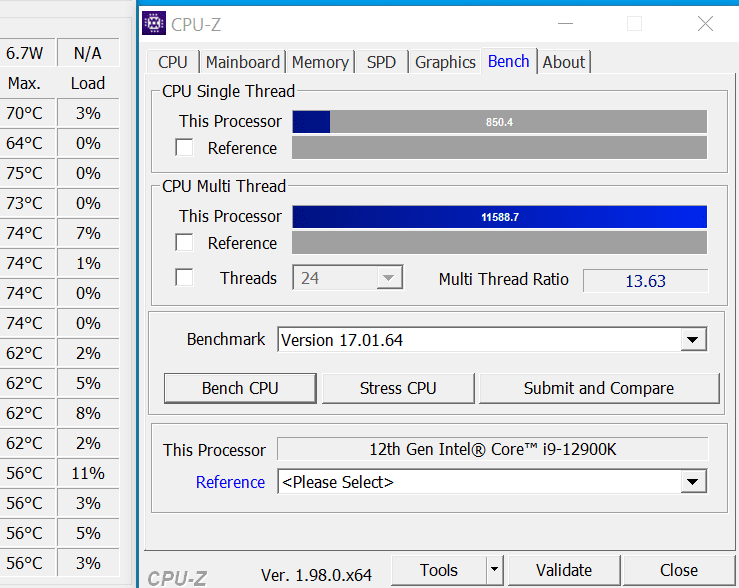This screenshot has width=739, height=588.
Task: Open the About tab
Action: [x=564, y=62]
